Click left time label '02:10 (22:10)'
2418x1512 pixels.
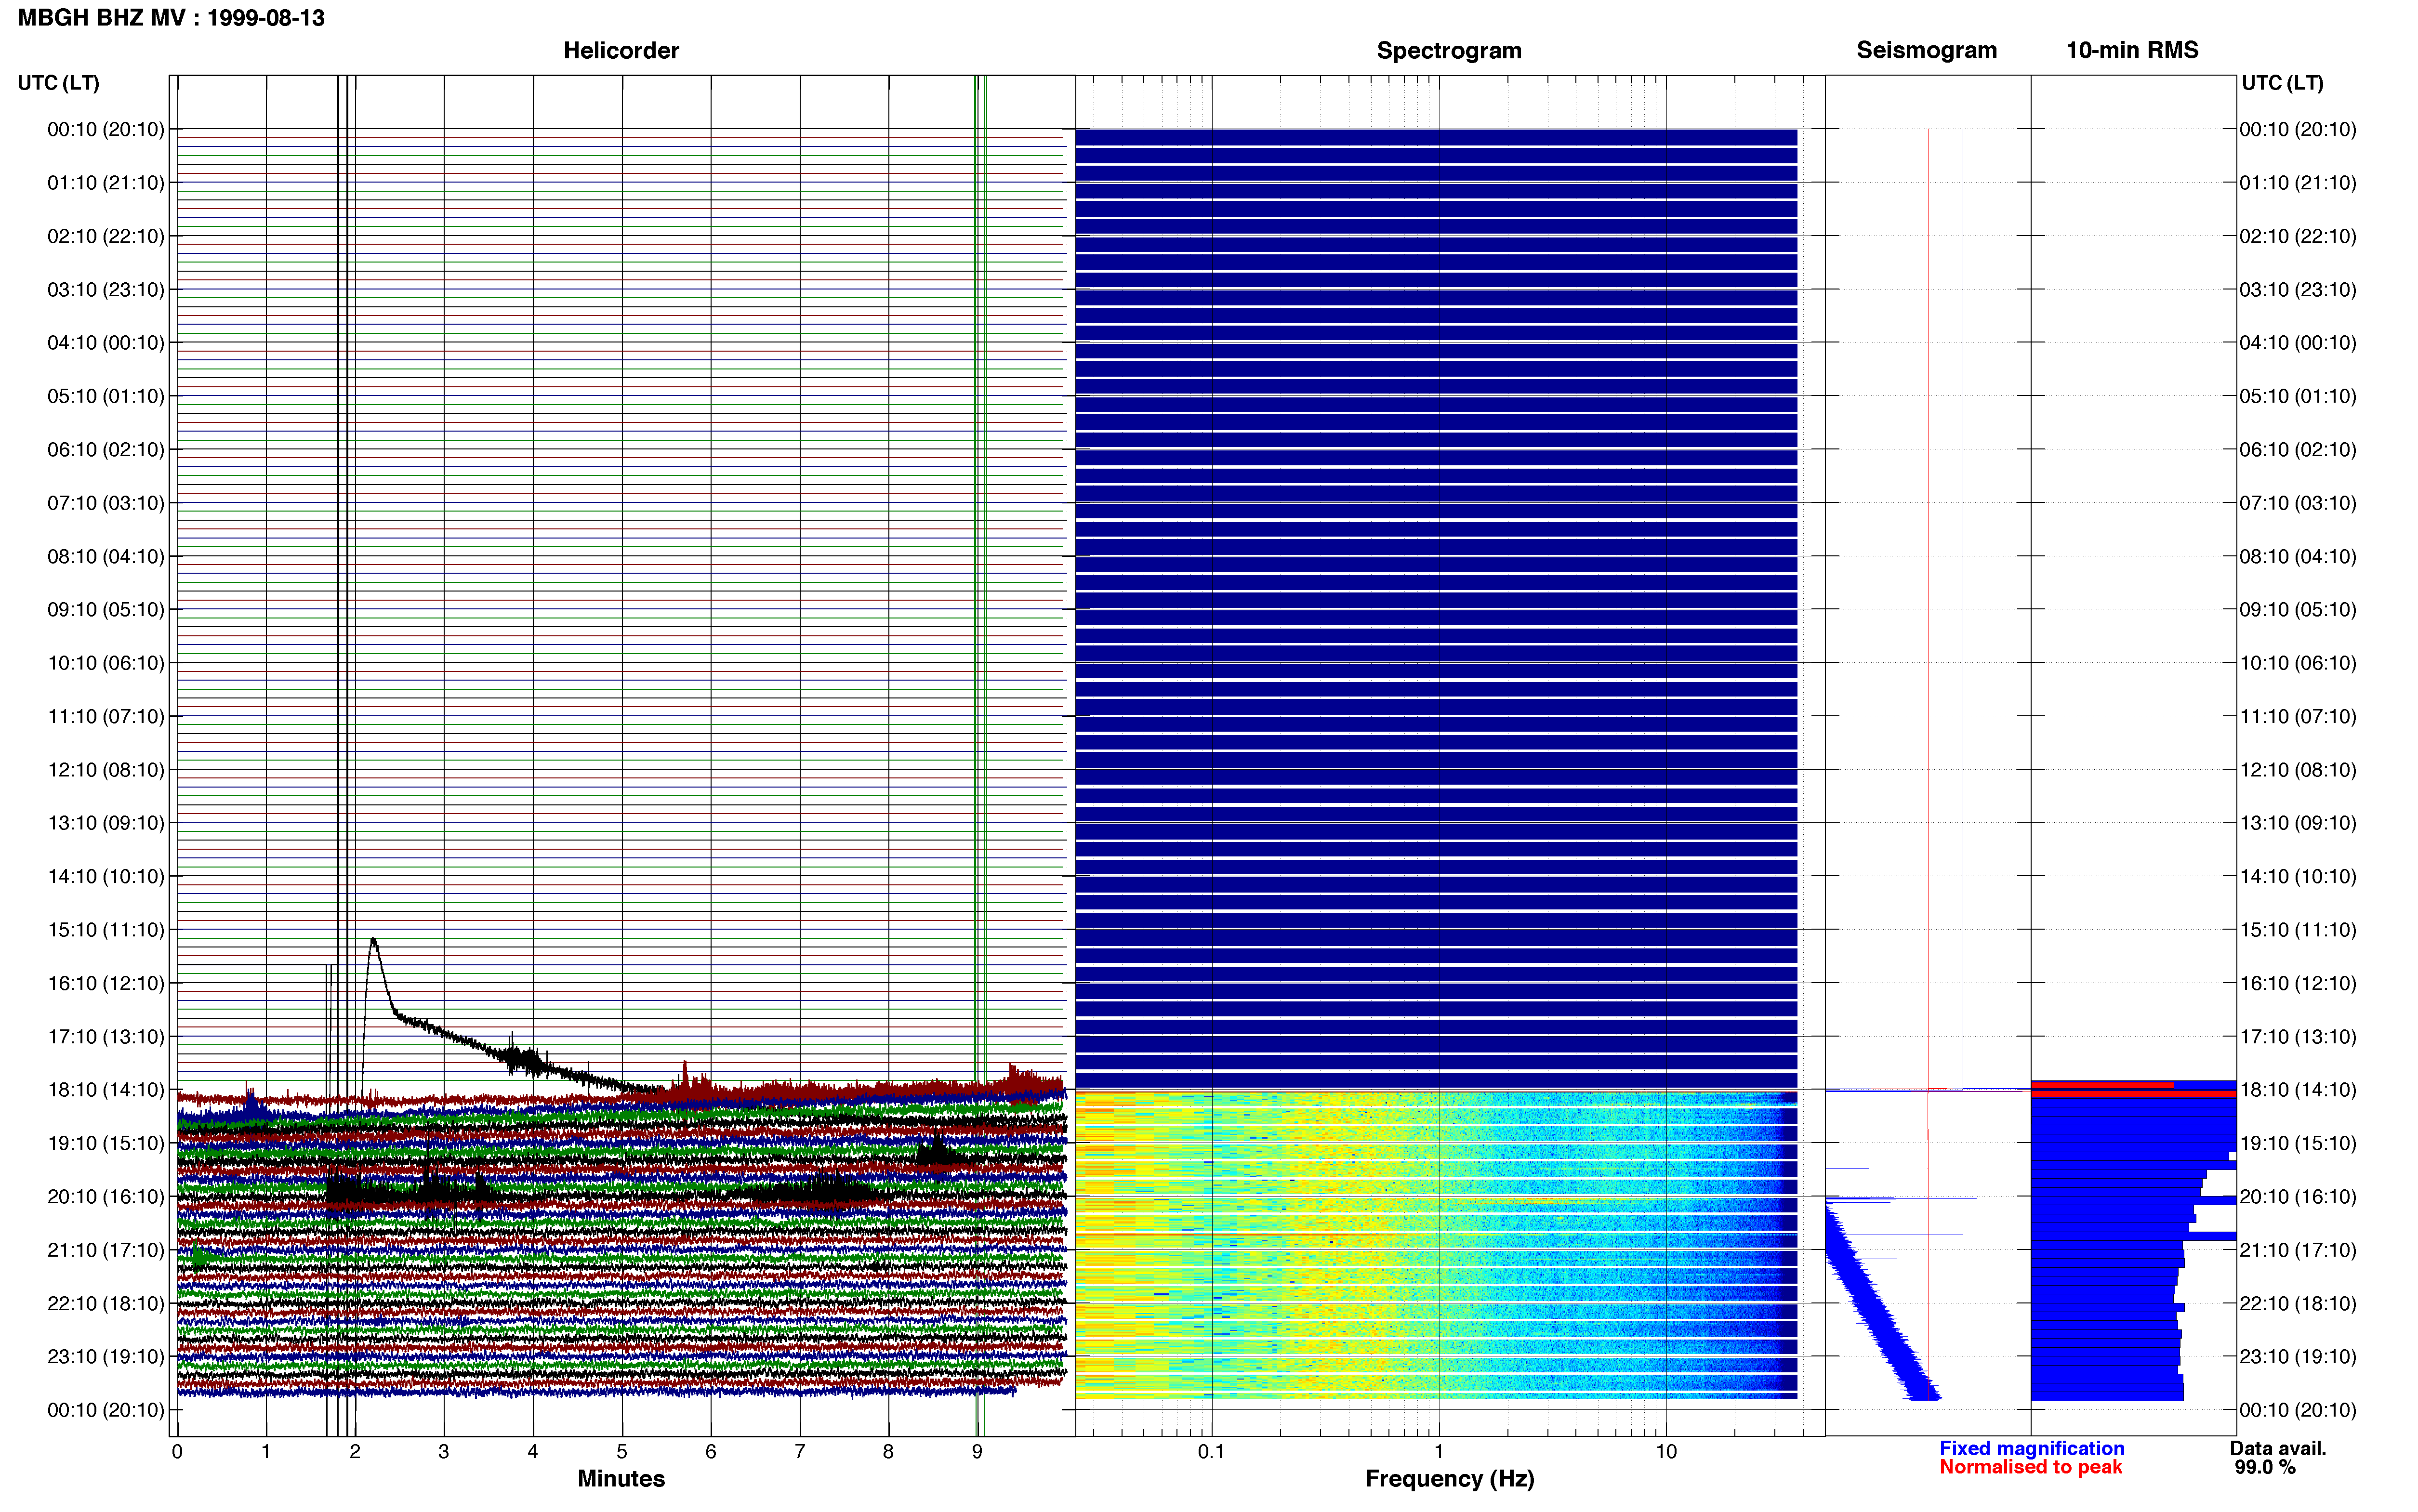click(x=106, y=236)
